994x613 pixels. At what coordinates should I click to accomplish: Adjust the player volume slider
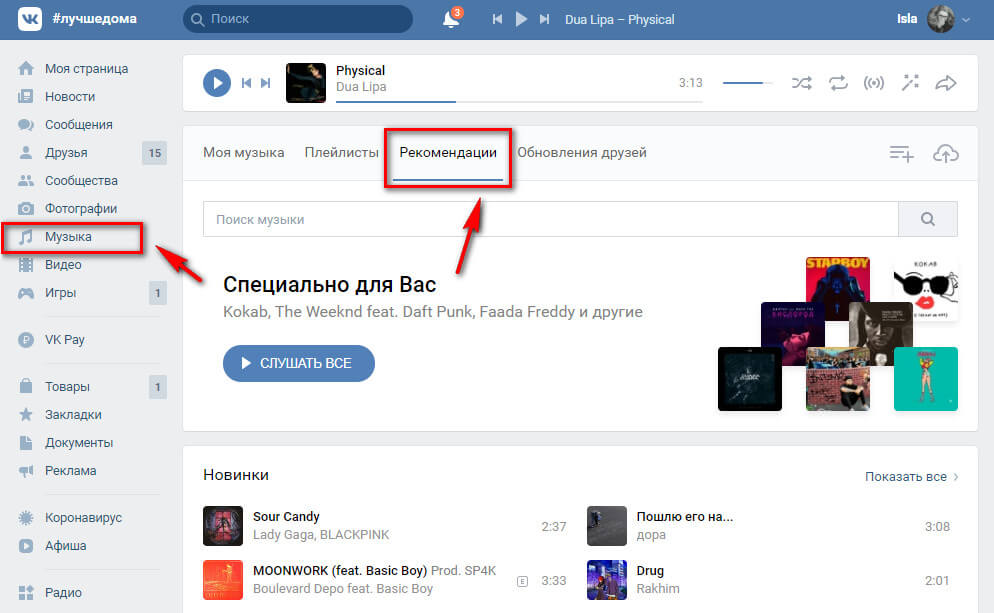[746, 83]
